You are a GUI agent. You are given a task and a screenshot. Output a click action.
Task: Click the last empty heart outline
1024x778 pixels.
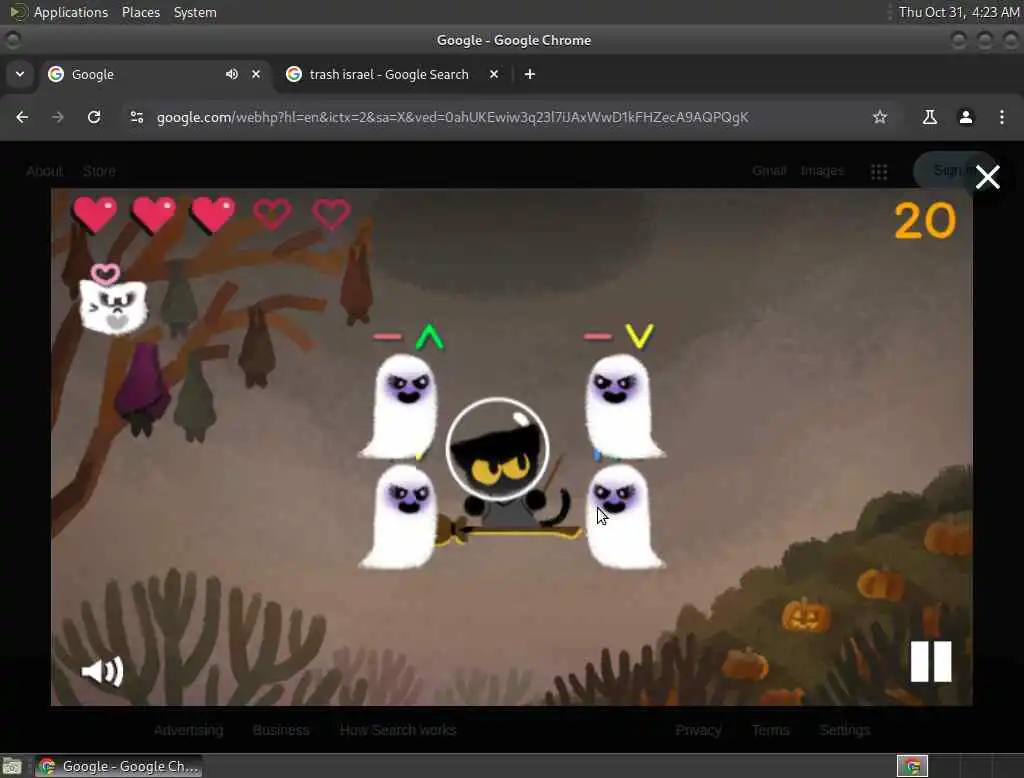point(331,214)
